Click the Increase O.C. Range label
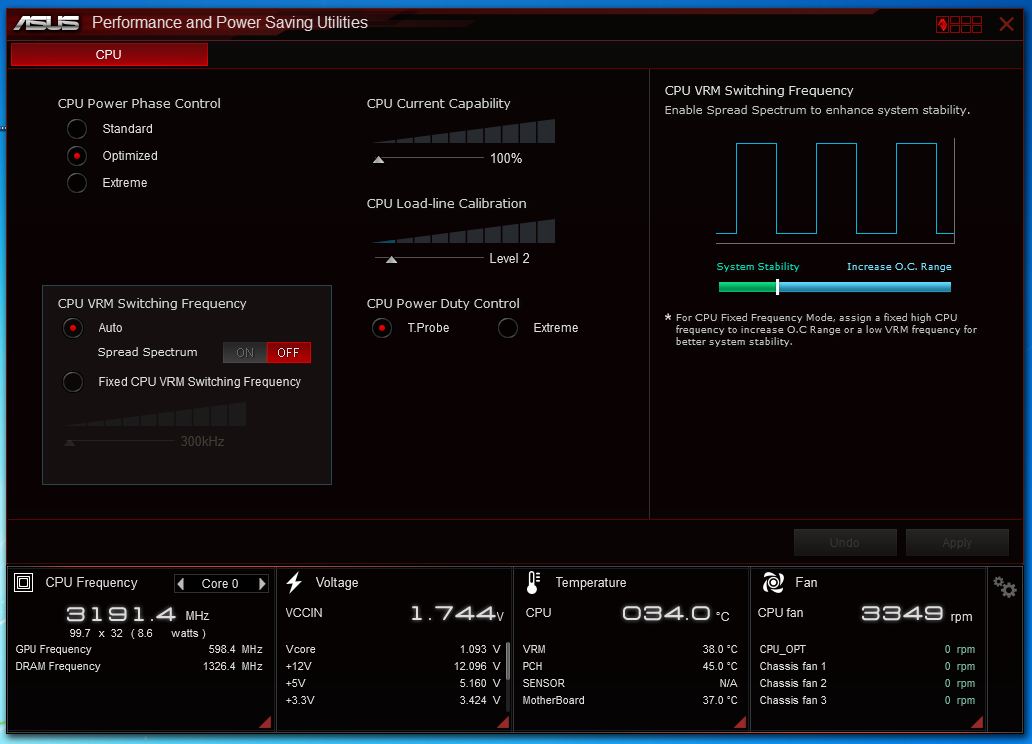 pos(899,267)
